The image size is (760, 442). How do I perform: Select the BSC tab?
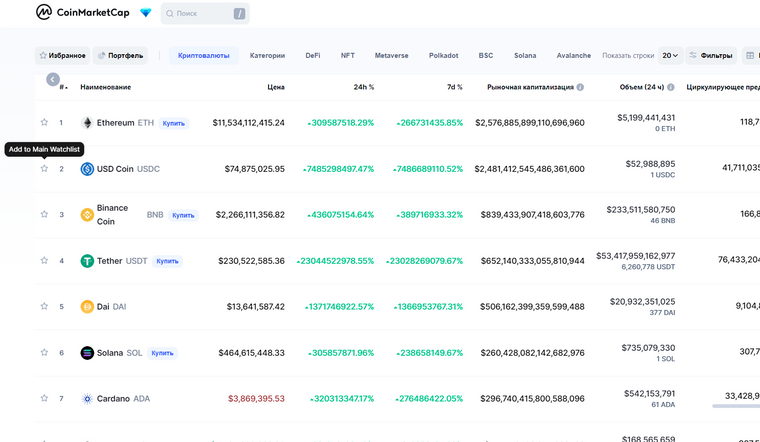486,55
